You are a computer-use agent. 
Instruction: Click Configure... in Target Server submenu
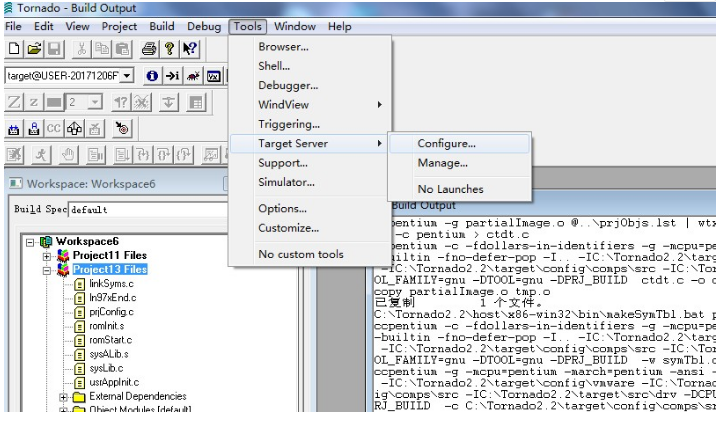point(459,144)
